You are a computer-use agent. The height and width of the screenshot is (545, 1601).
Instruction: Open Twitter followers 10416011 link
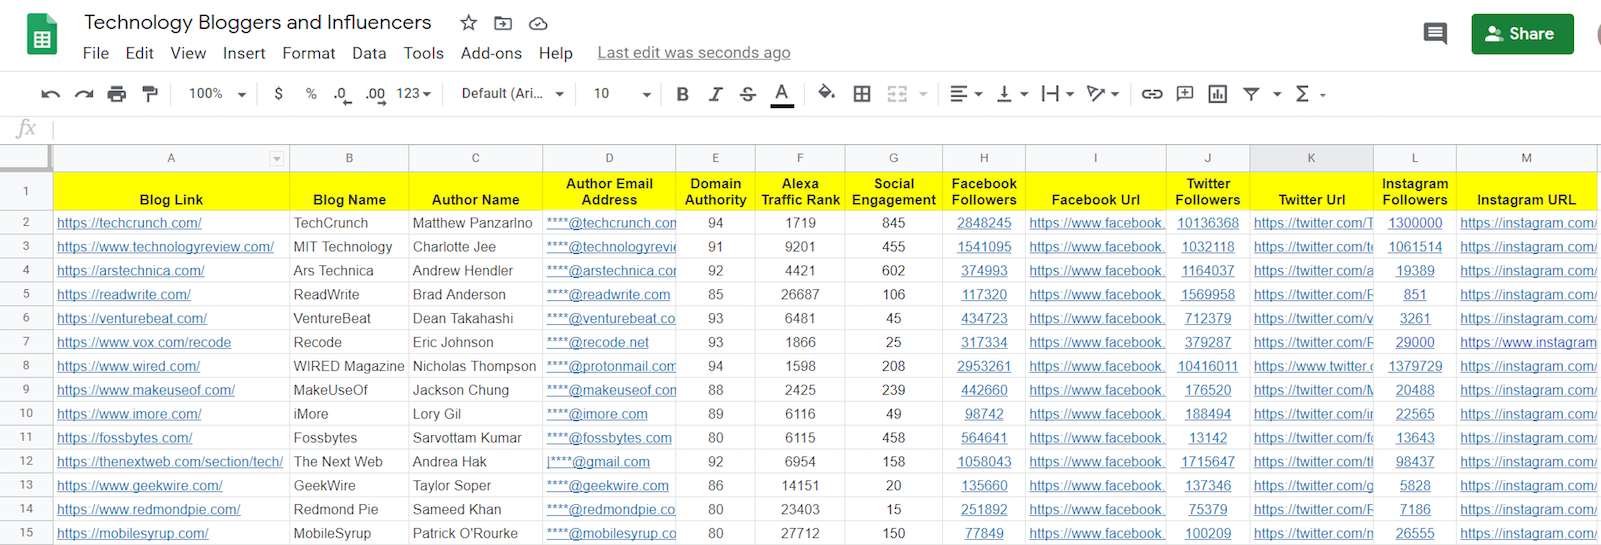click(x=1208, y=366)
